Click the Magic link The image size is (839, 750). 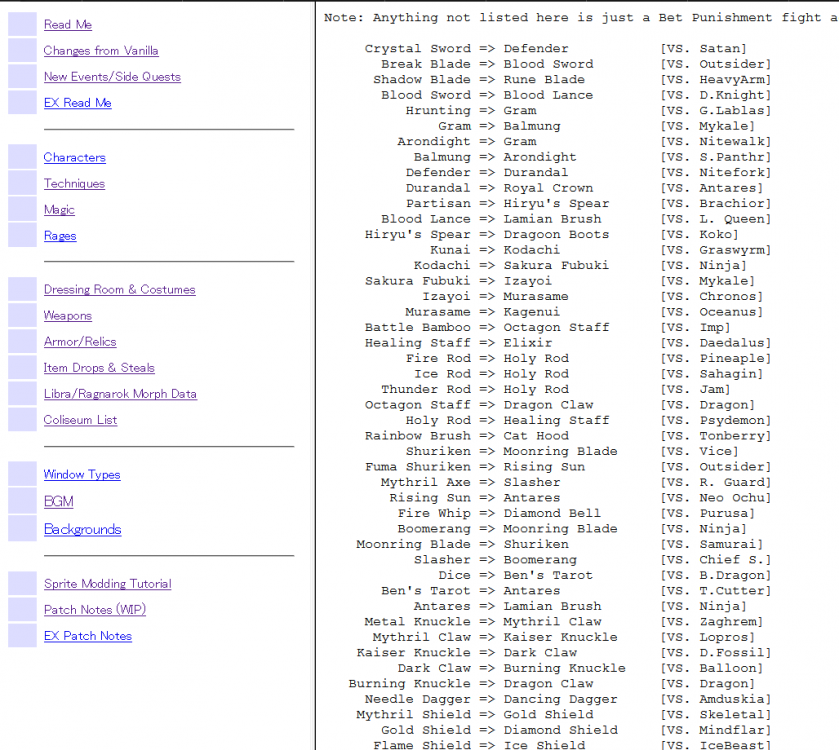pyautogui.click(x=59, y=210)
